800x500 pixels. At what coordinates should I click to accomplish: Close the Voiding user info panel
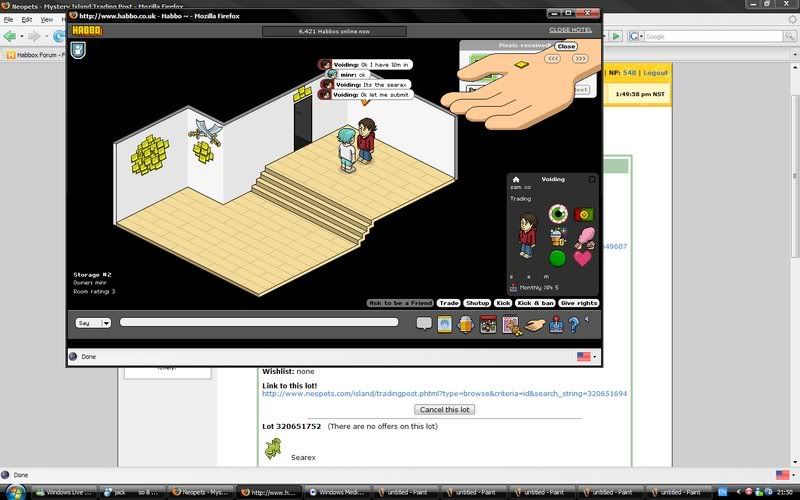(591, 179)
